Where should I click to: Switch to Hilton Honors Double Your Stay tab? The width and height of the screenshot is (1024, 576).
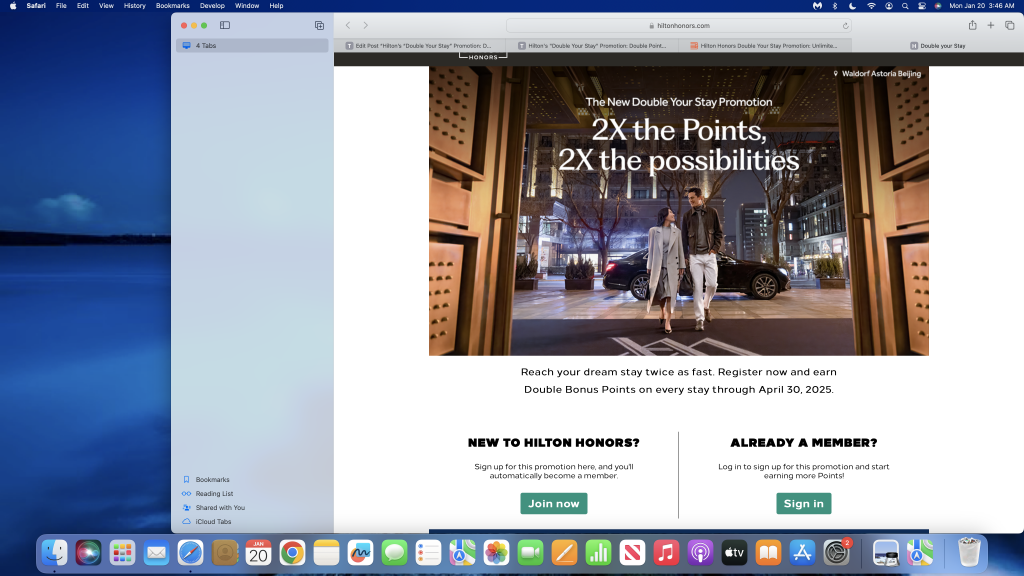click(x=765, y=46)
